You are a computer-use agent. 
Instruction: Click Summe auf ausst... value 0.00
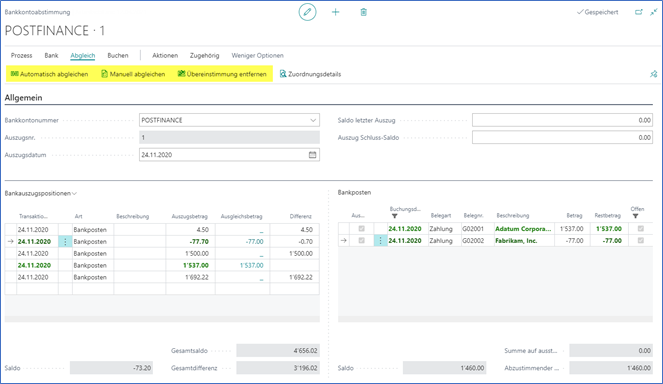tap(611, 351)
